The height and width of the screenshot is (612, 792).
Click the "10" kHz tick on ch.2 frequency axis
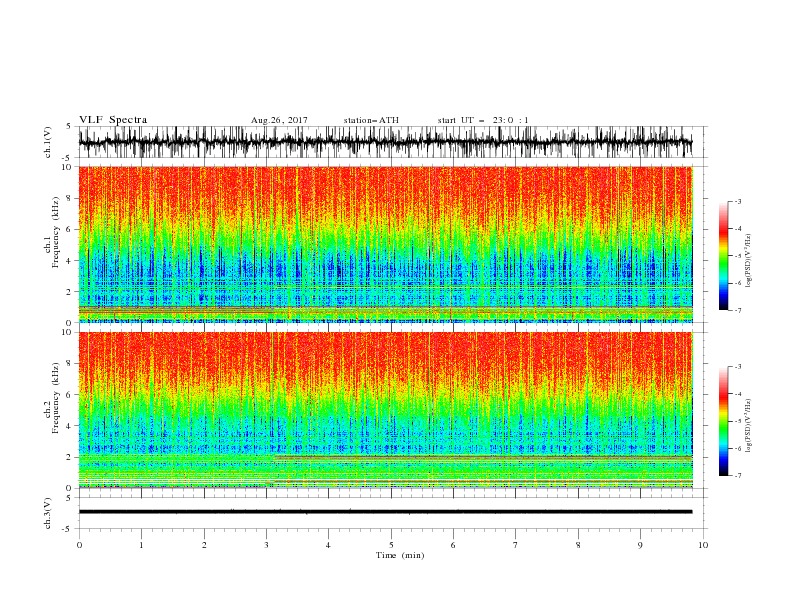[x=68, y=332]
